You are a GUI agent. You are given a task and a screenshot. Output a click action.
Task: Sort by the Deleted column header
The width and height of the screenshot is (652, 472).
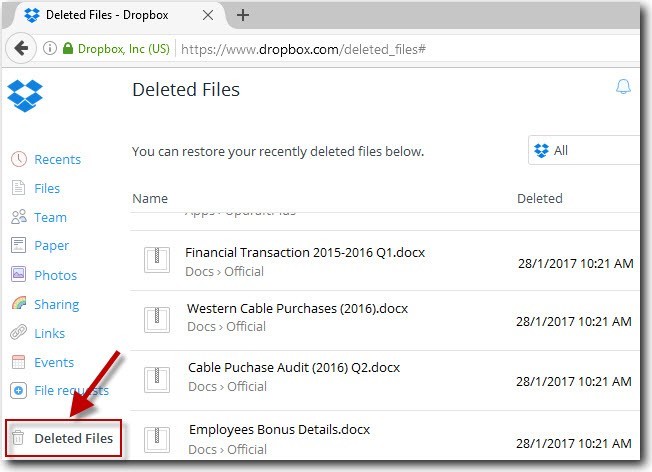click(540, 198)
